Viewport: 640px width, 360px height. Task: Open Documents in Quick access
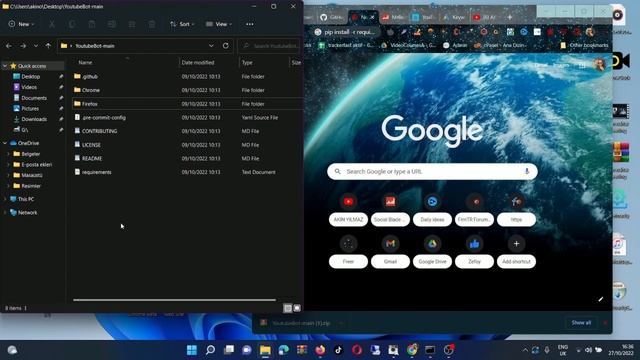(x=34, y=98)
